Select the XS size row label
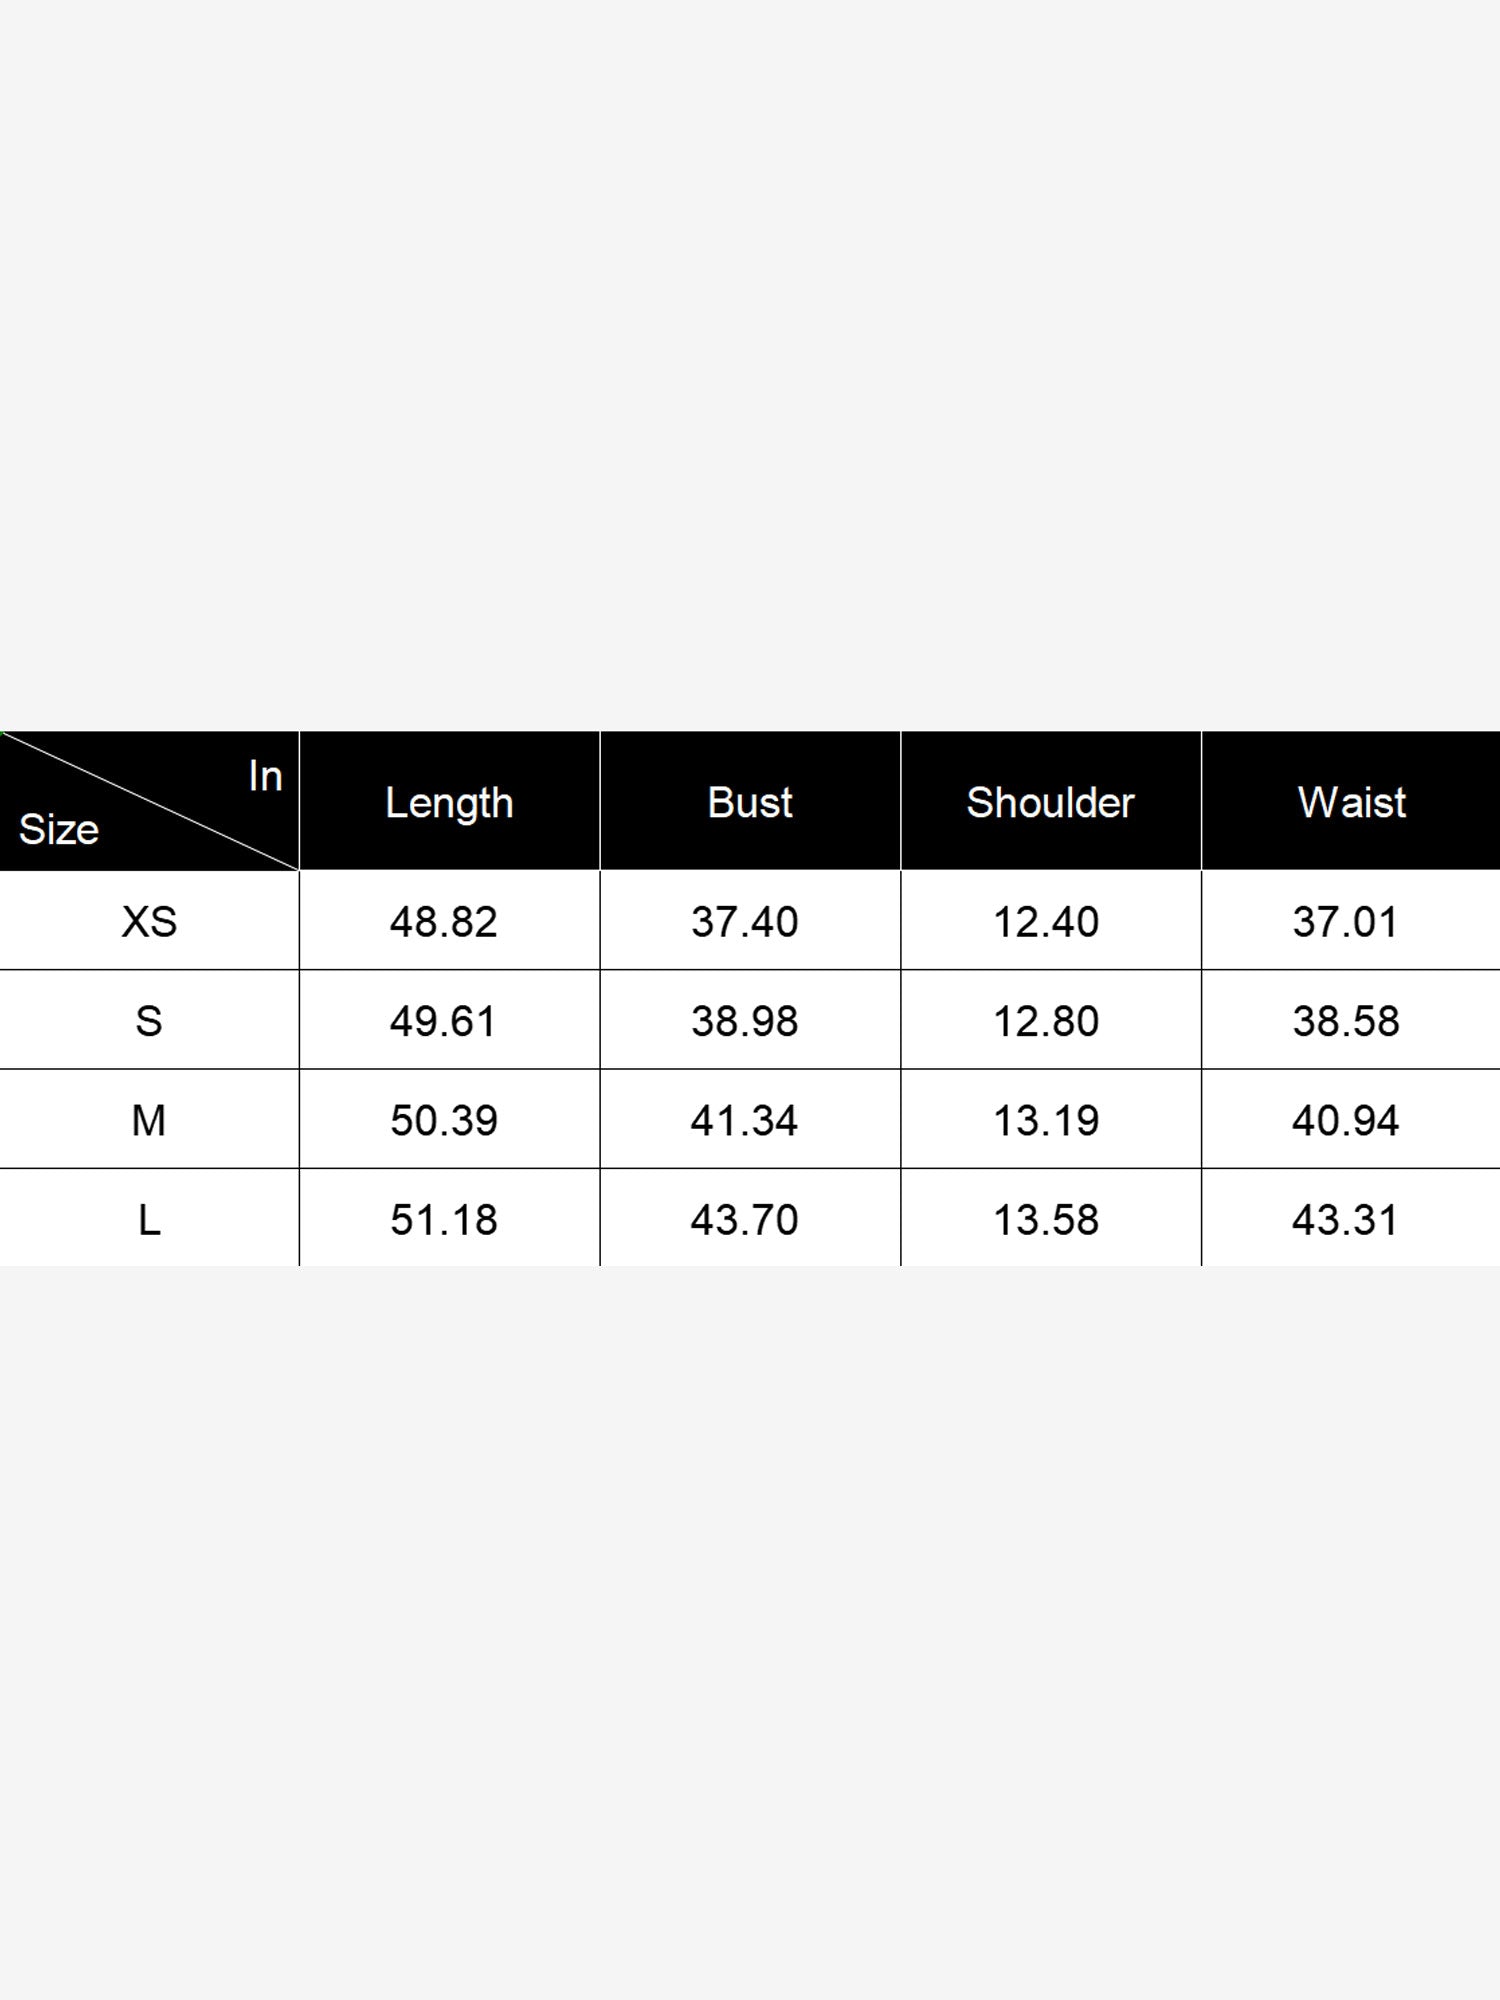The image size is (1500, 2000). point(149,921)
